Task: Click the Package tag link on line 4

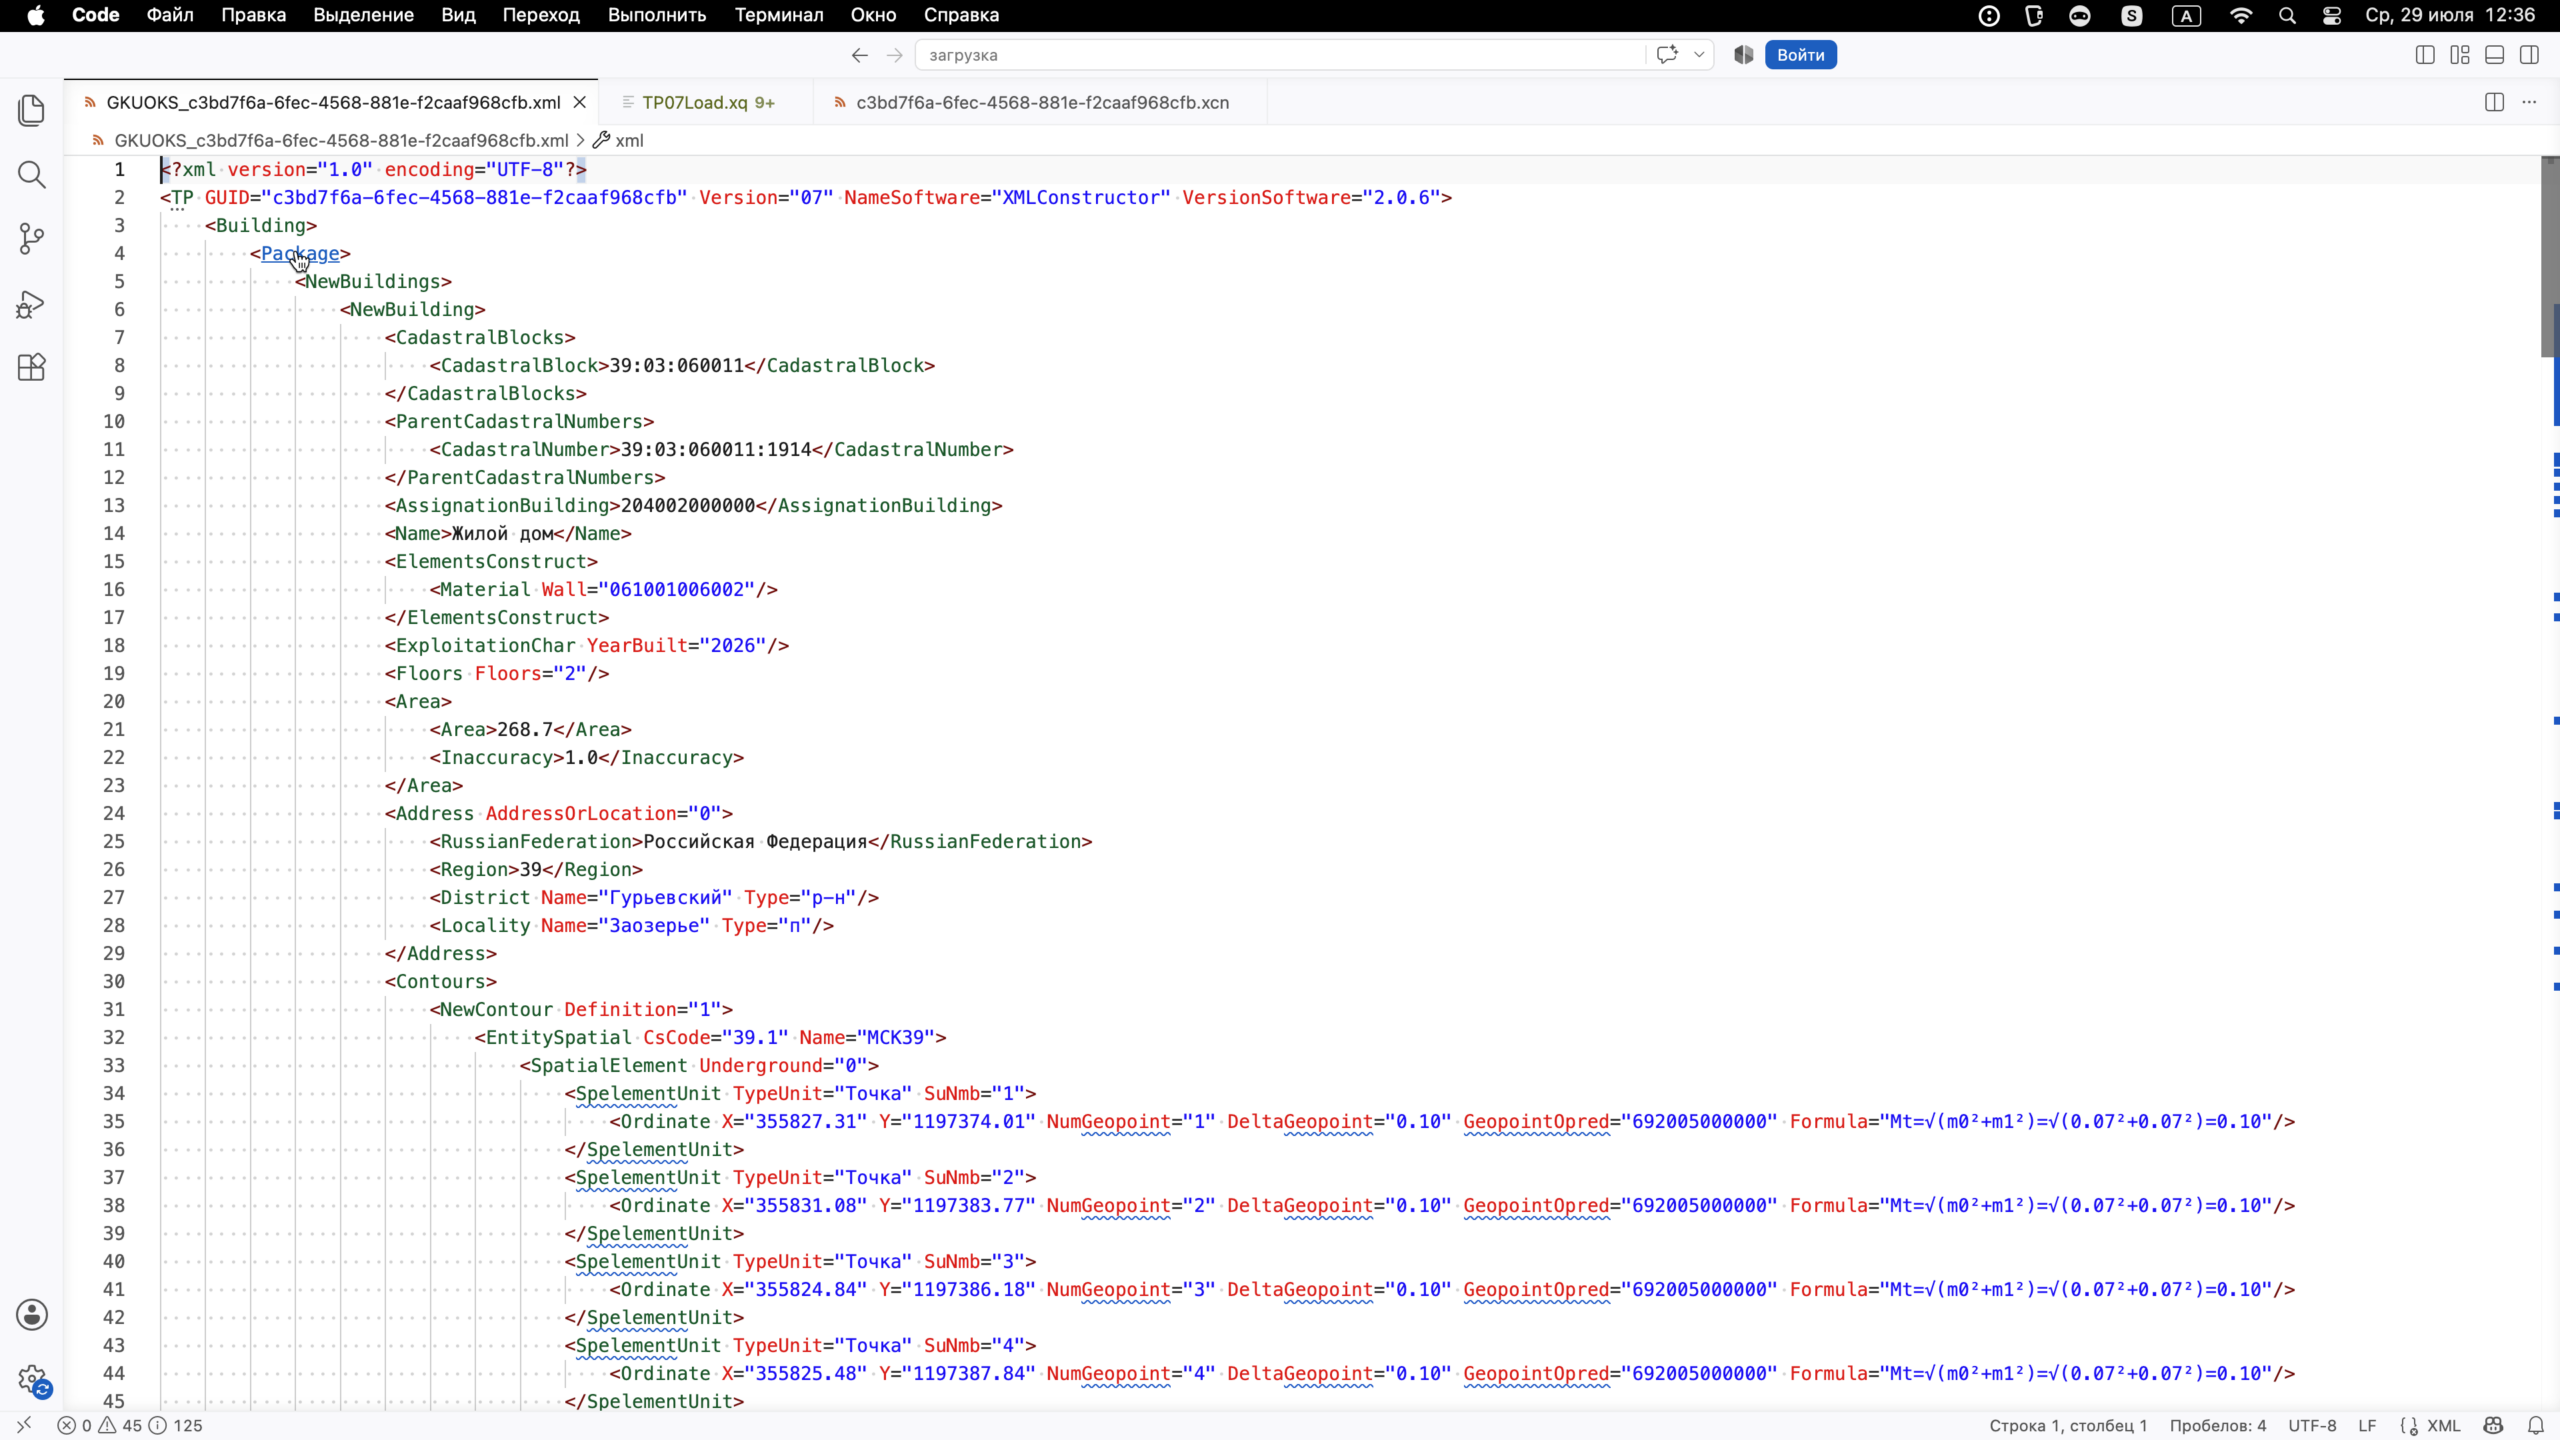Action: pos(300,253)
